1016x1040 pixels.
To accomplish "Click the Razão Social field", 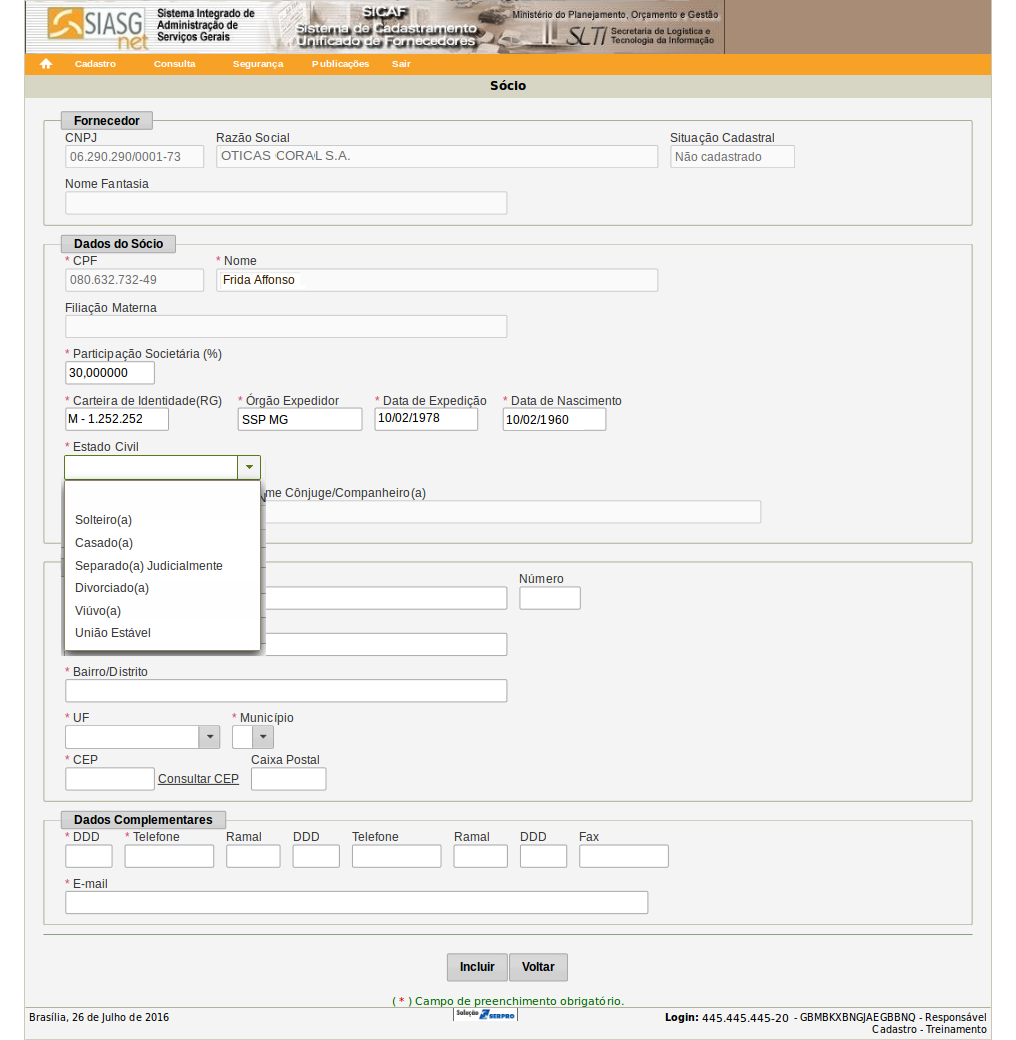I will (x=437, y=157).
